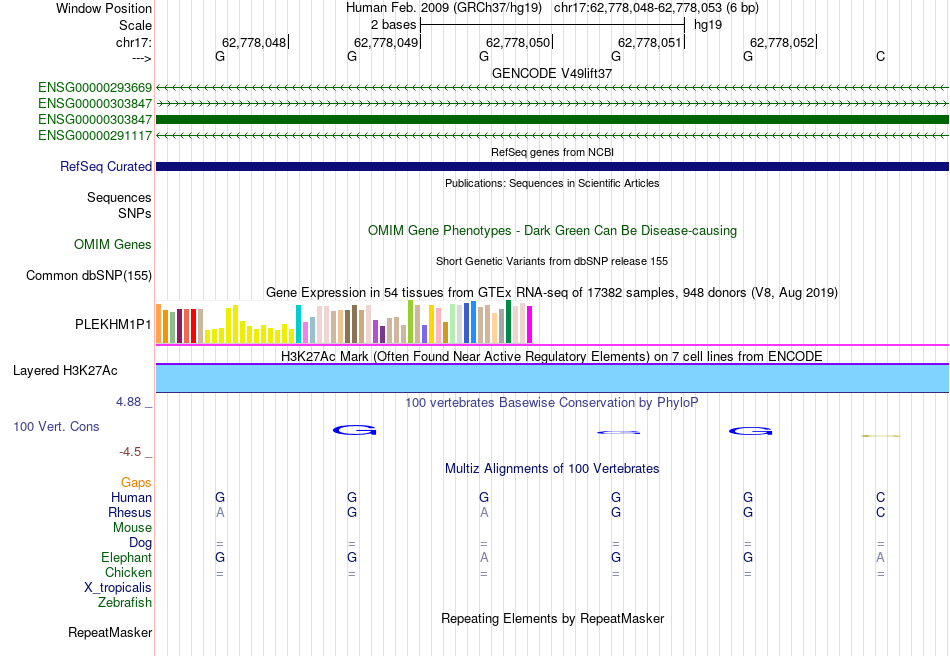Click the Sequences SNPs track label
Image resolution: width=950 pixels, height=656 pixels.
(119, 205)
